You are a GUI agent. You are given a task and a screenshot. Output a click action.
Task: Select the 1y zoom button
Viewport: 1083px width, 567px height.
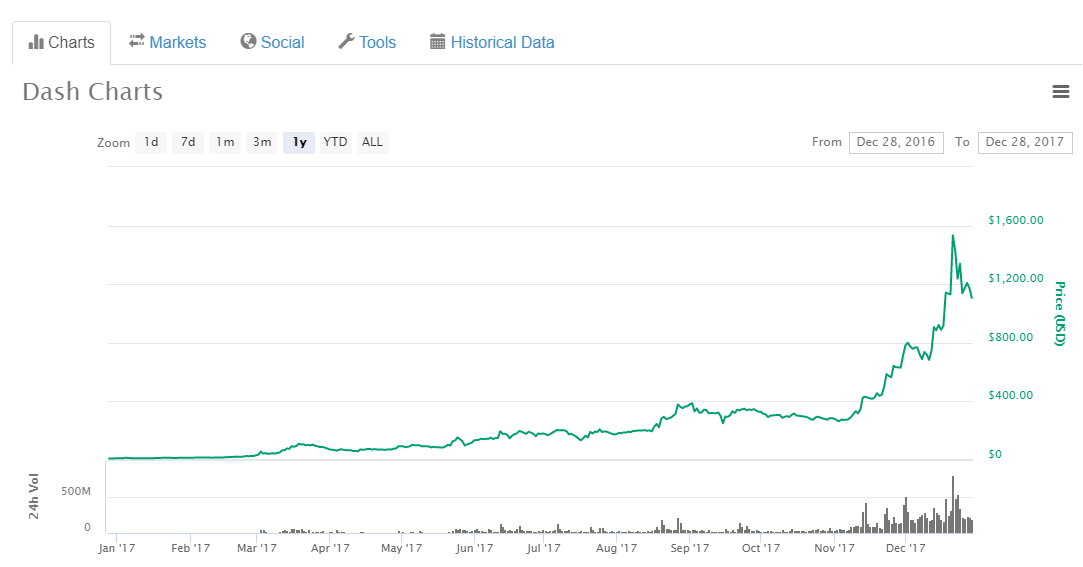[x=299, y=142]
